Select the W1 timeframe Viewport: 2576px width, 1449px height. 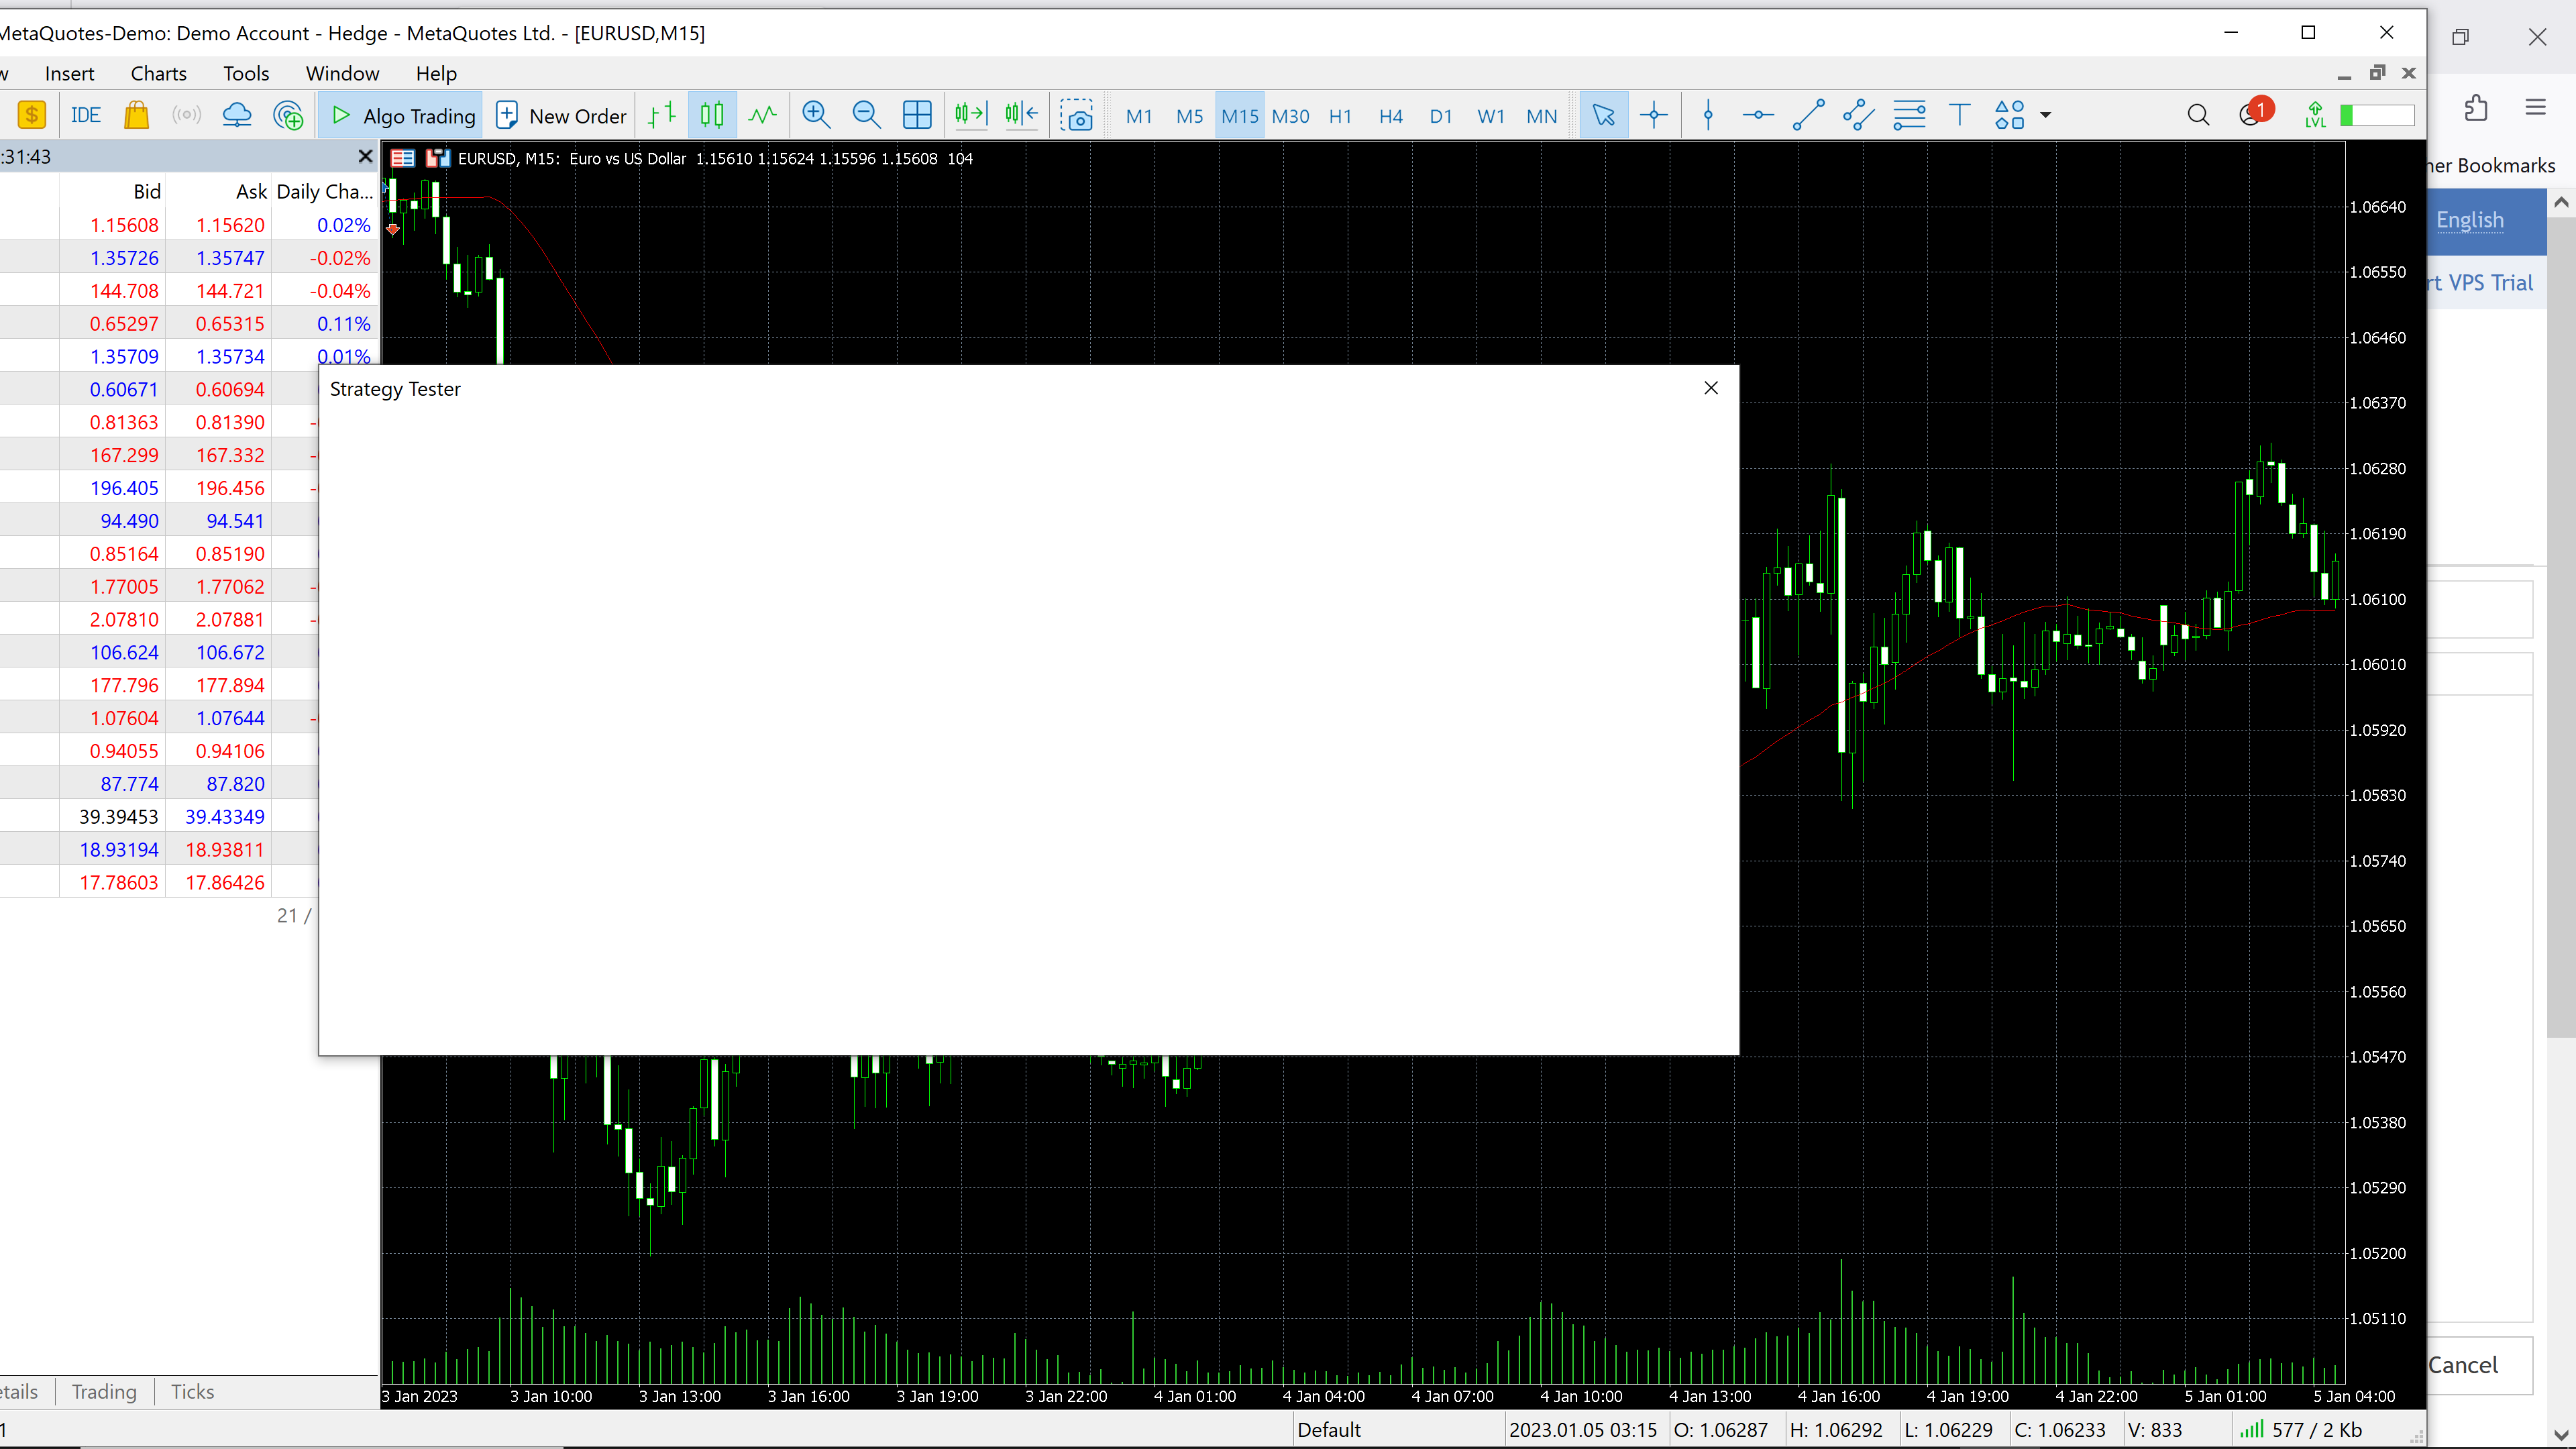(1491, 116)
